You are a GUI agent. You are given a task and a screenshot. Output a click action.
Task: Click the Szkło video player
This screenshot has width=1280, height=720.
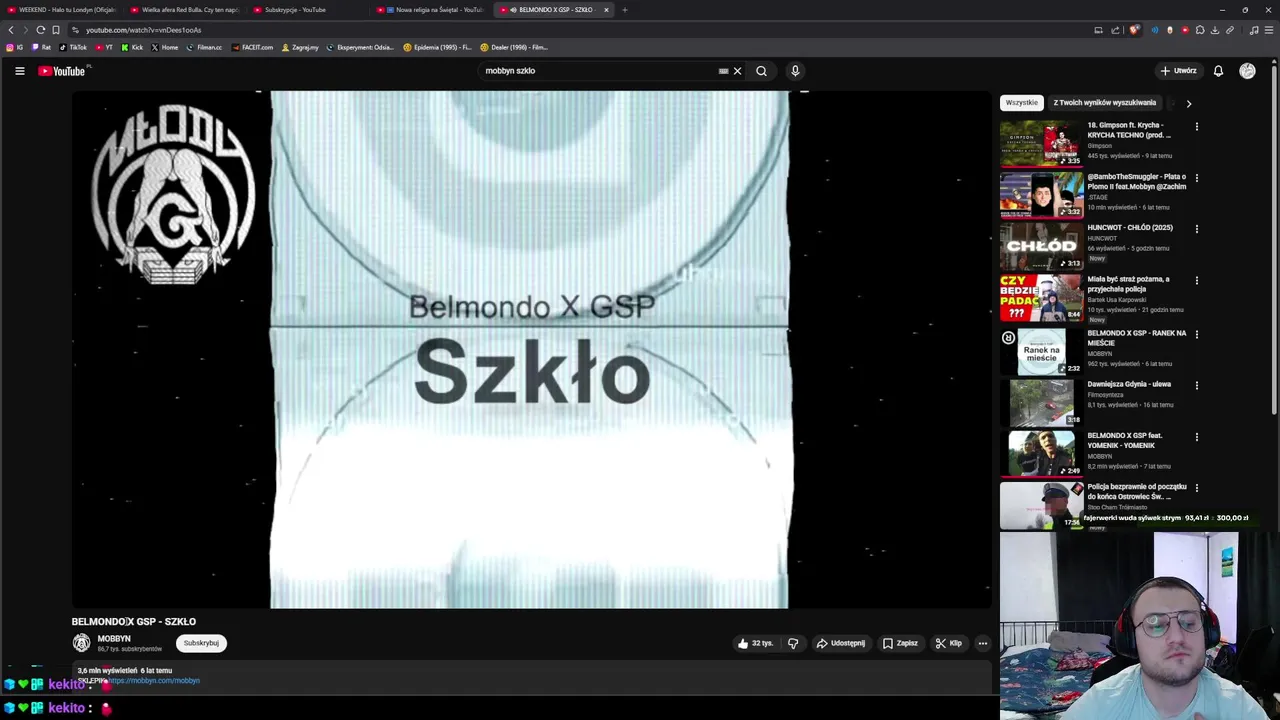(531, 350)
